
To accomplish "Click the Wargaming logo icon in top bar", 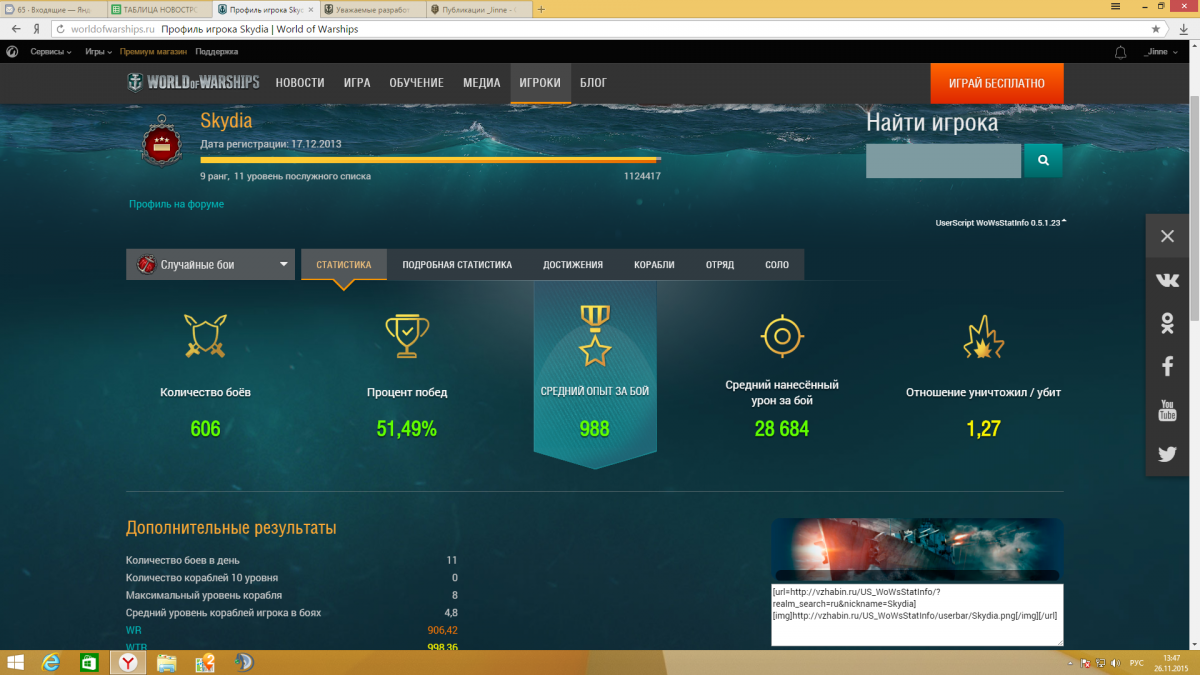I will 12,52.
